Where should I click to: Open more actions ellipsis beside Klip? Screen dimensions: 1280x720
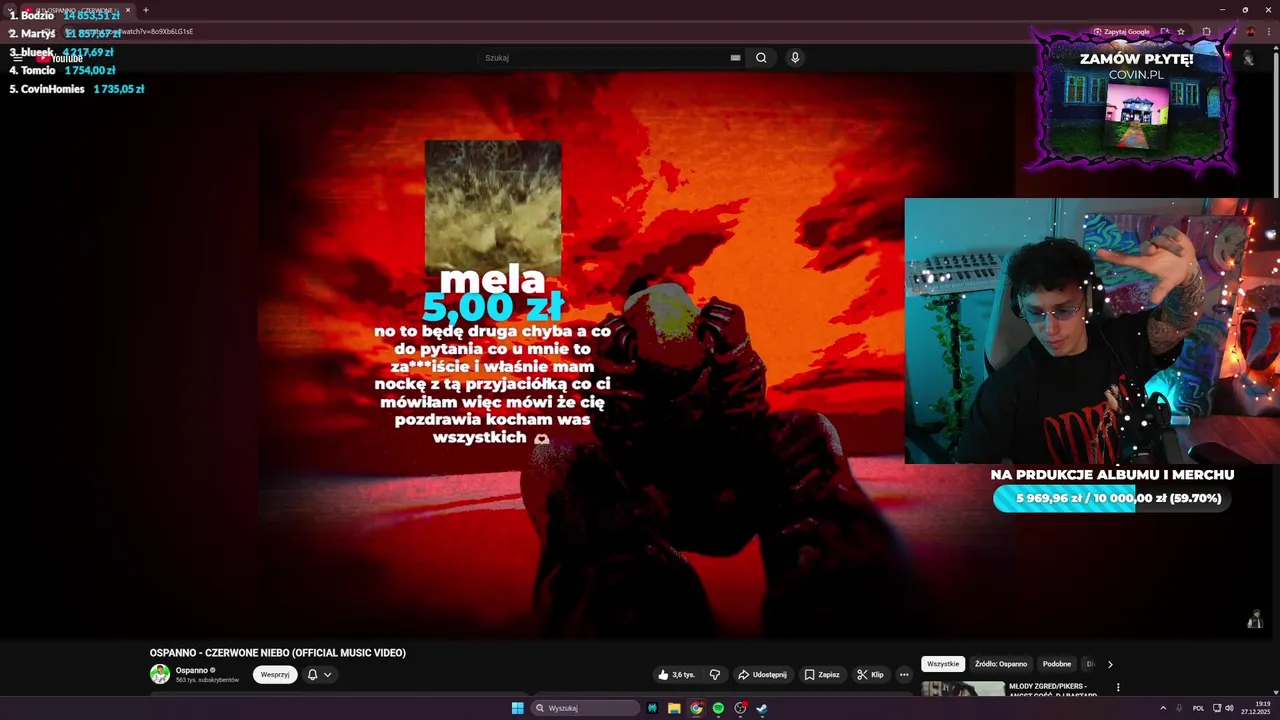pyautogui.click(x=904, y=675)
